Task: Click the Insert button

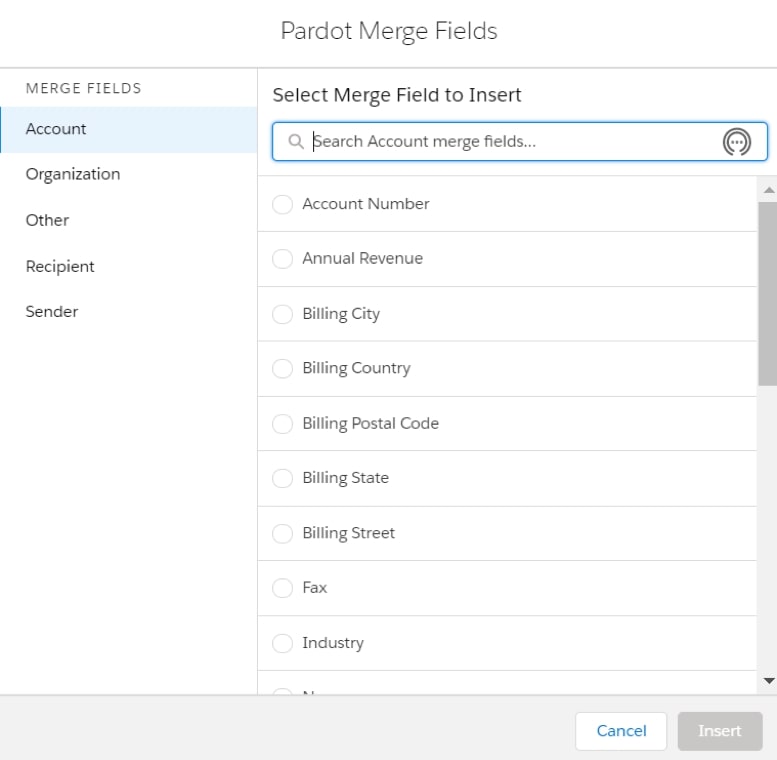Action: pos(720,731)
